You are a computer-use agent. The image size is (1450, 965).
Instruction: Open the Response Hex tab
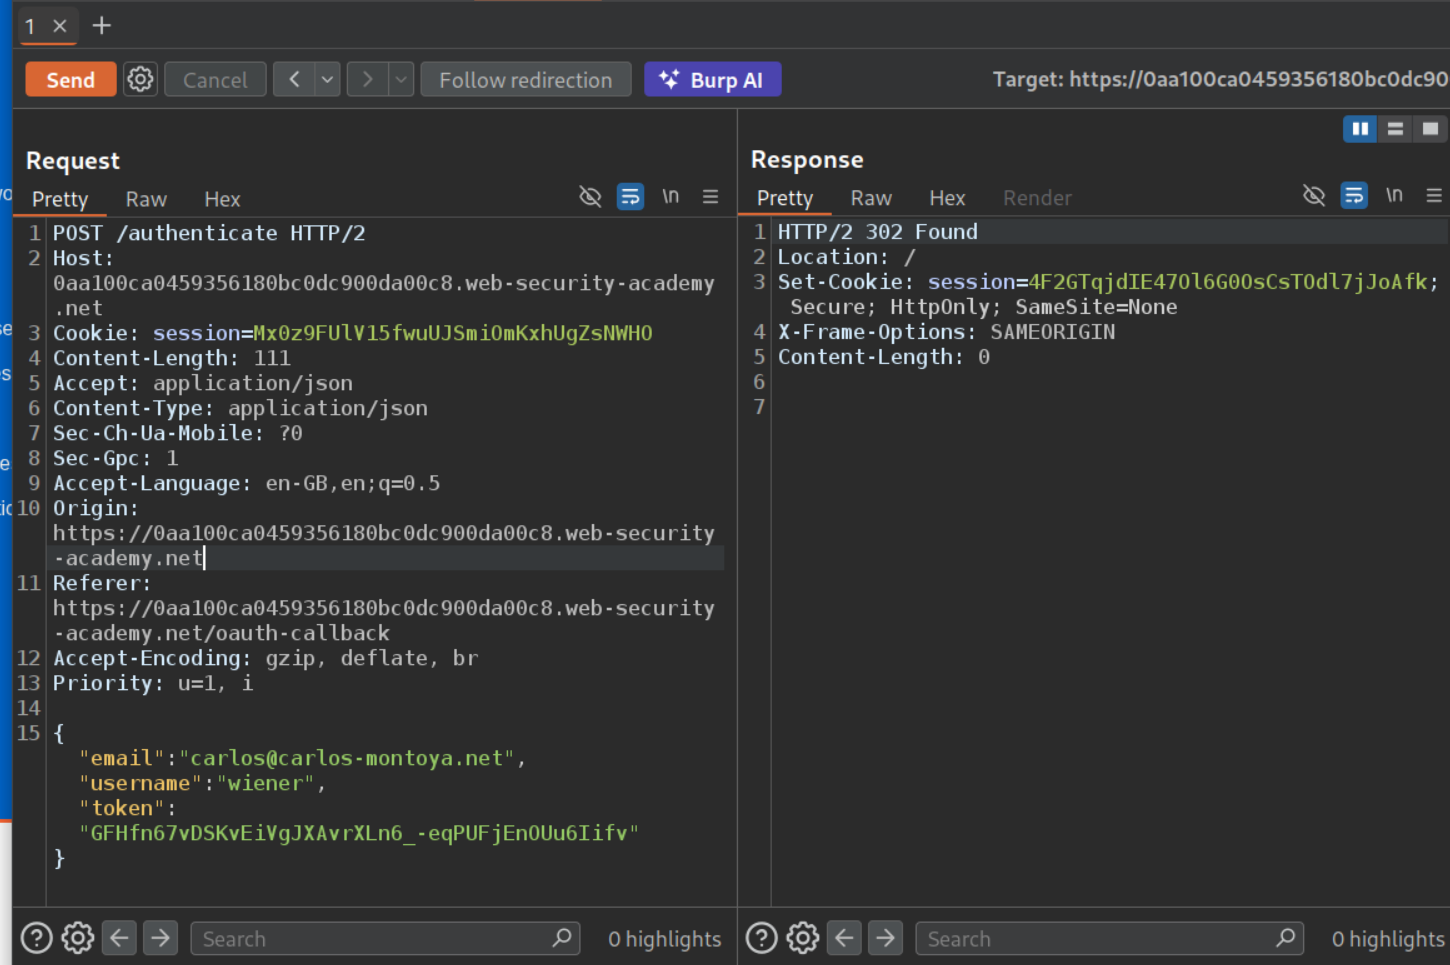[946, 198]
